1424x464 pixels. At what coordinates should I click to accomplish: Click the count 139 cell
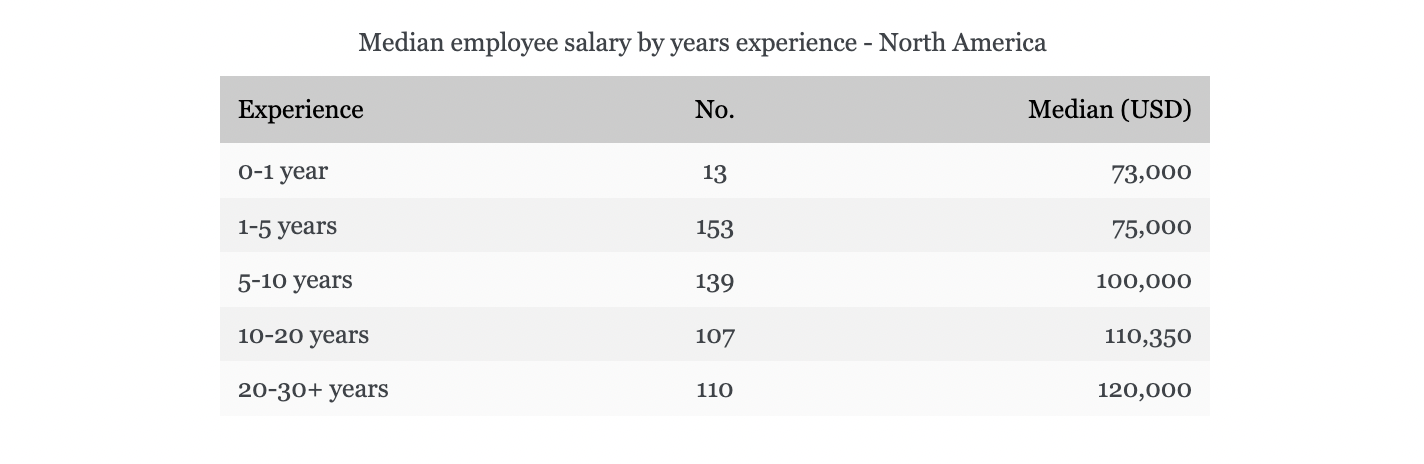714,281
